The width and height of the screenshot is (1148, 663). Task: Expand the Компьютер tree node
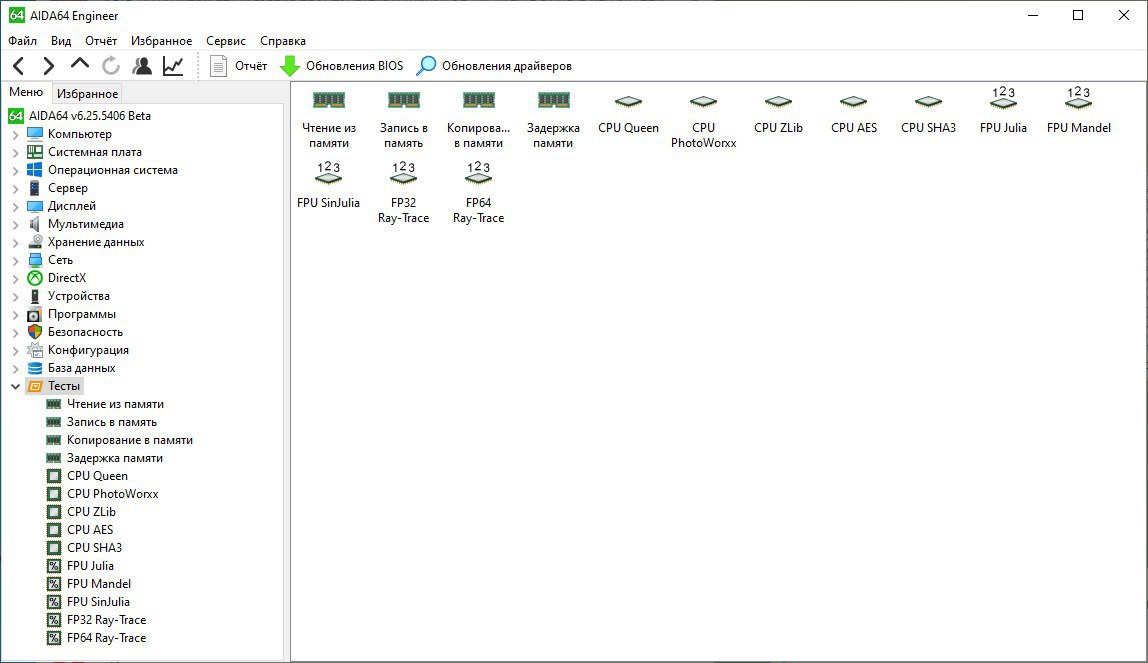(x=15, y=135)
